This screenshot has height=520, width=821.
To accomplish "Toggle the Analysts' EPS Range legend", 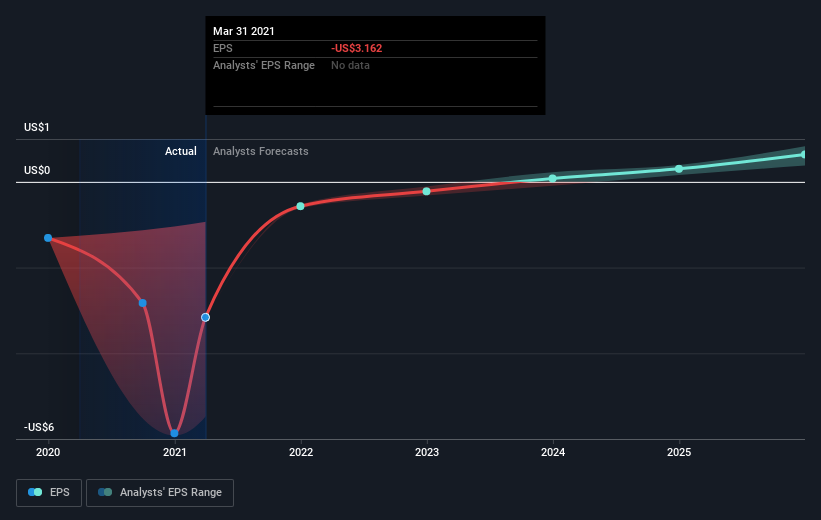I will (160, 492).
